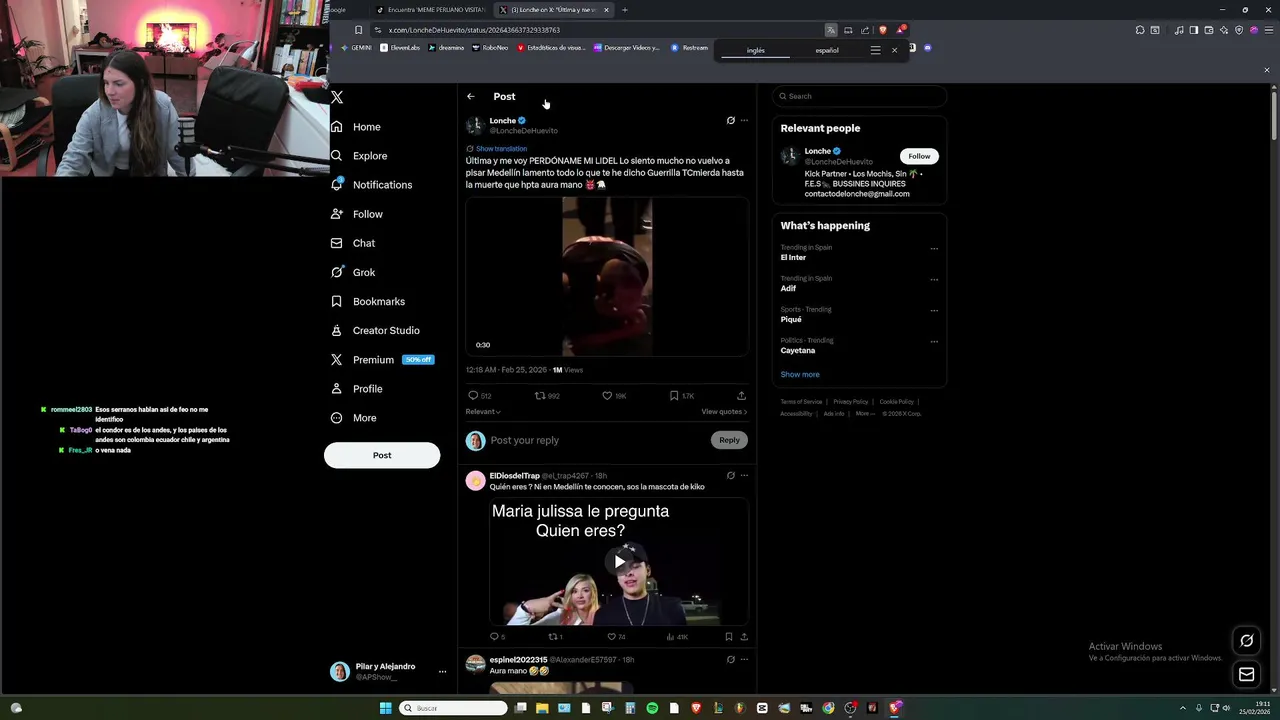Open a new browser tab
The width and height of the screenshot is (1280, 720).
(x=625, y=10)
